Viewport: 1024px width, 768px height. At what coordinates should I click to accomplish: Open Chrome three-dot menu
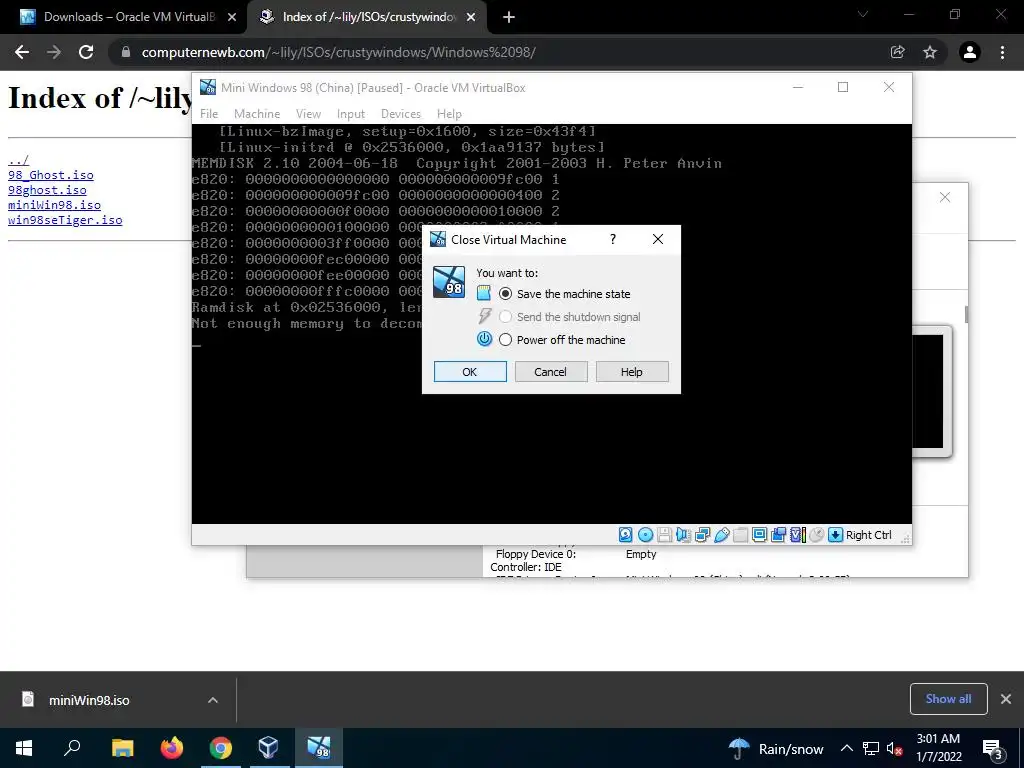tap(1002, 52)
